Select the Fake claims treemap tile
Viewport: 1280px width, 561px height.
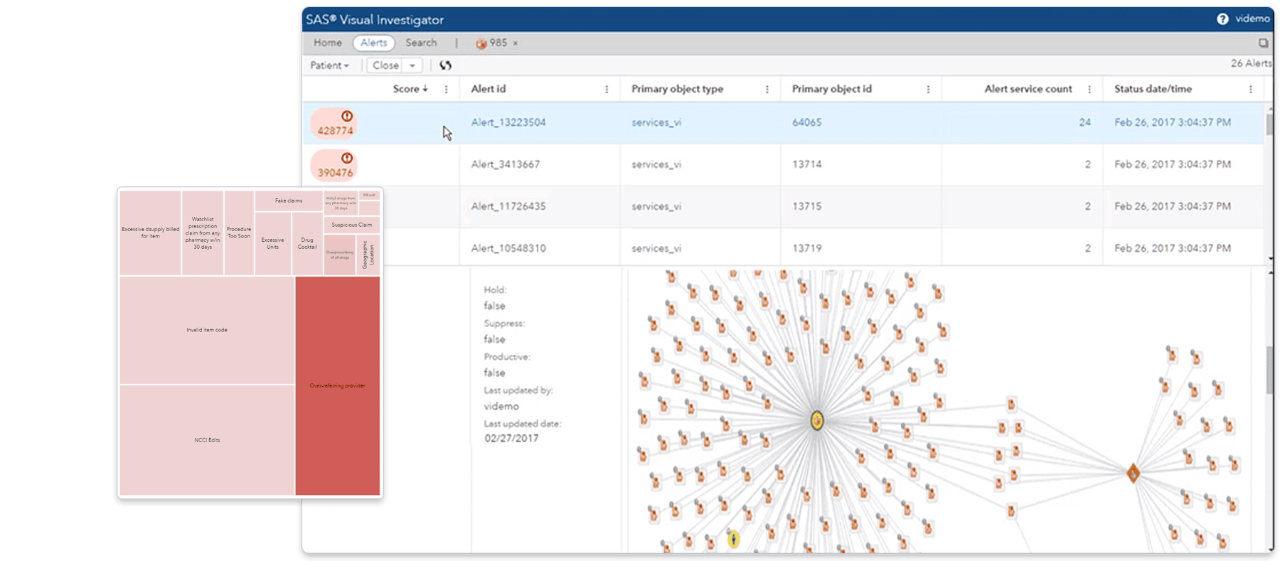[x=289, y=201]
